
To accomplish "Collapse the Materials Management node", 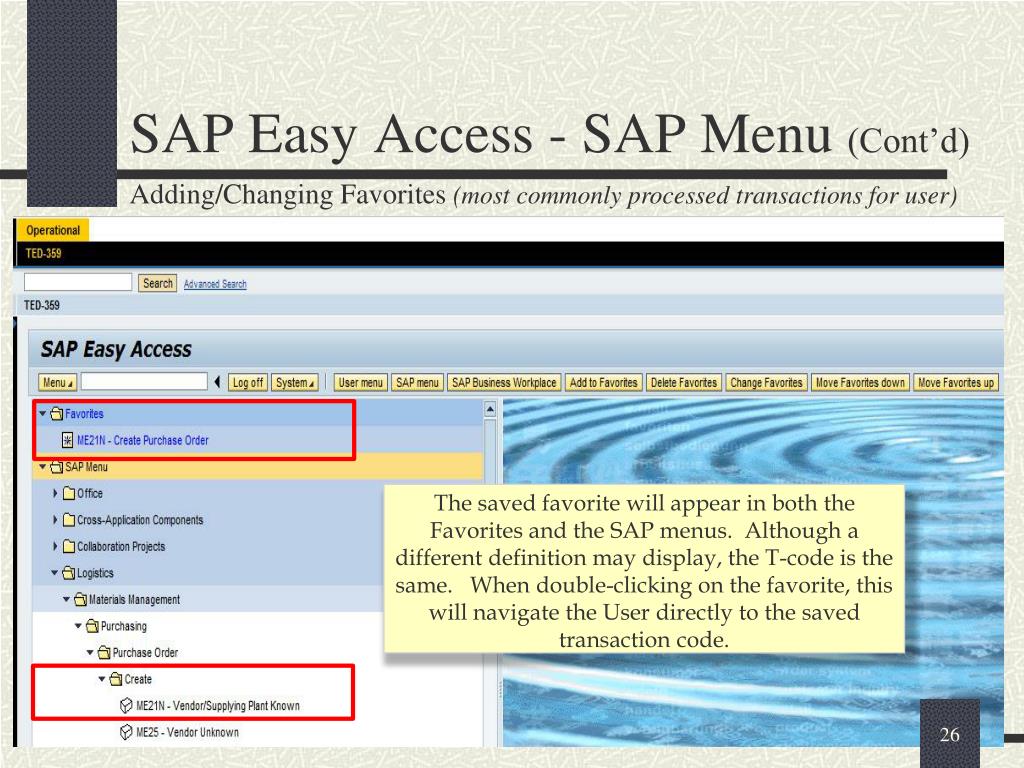I will pyautogui.click(x=67, y=599).
